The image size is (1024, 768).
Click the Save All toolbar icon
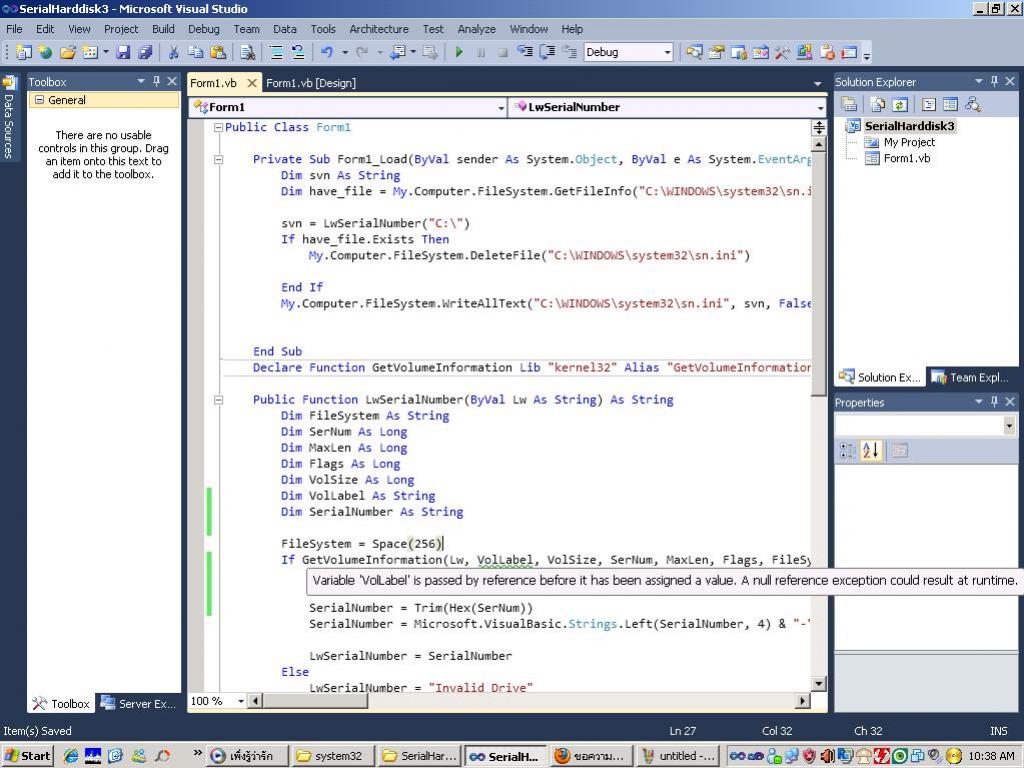point(145,52)
